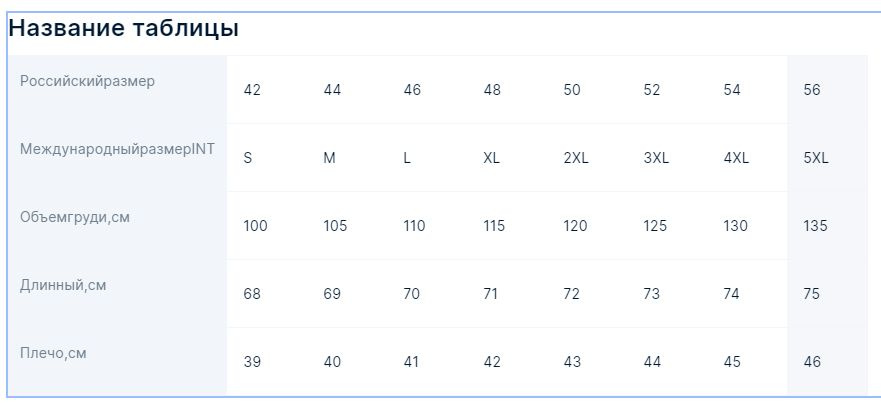Click the Объемгруди,см row label

(75, 217)
